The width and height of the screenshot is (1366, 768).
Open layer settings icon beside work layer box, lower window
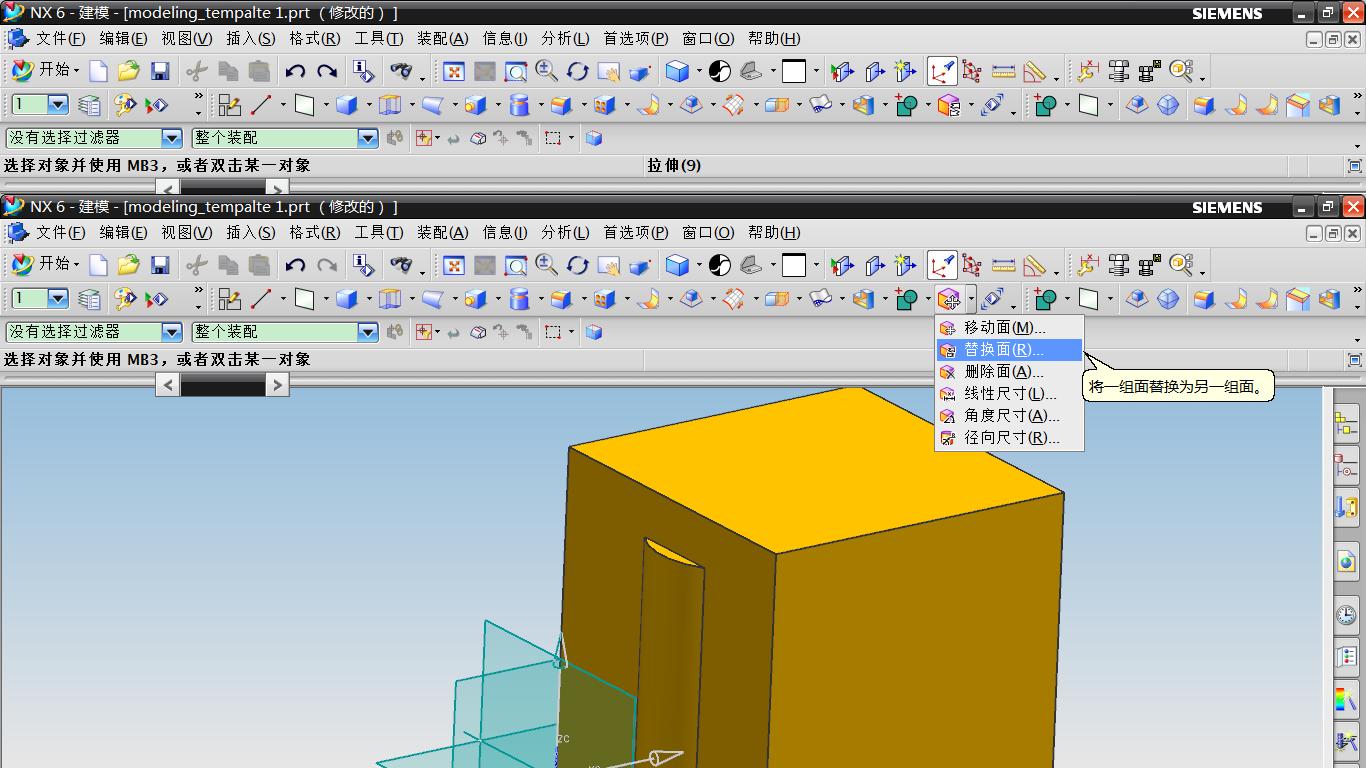point(89,299)
